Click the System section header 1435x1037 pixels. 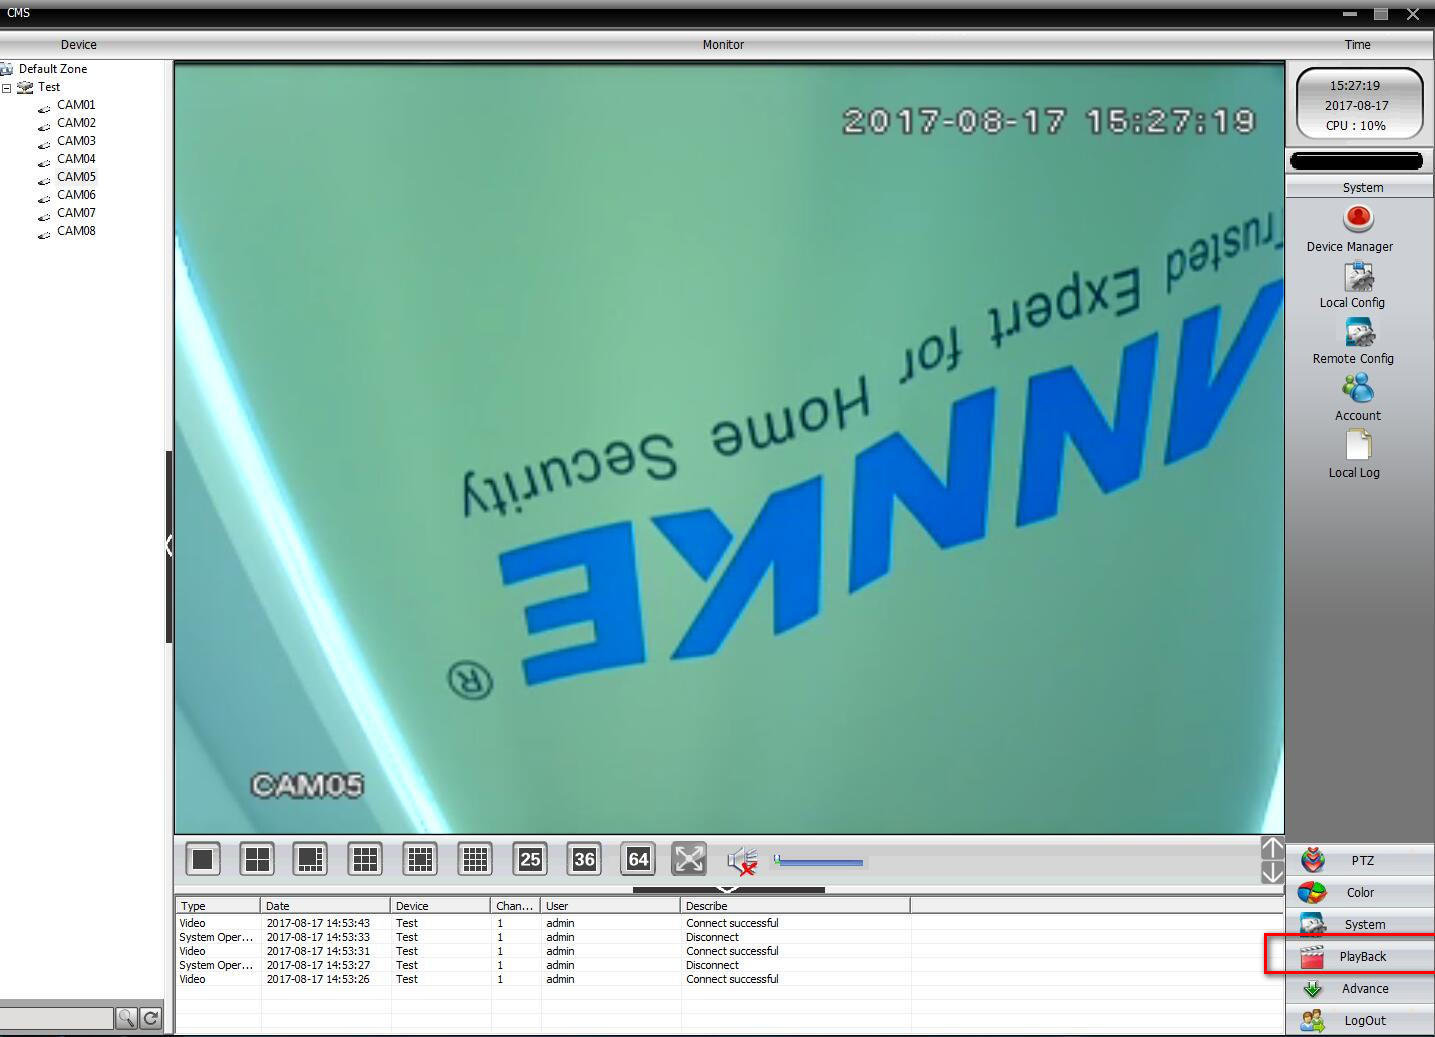(1360, 187)
